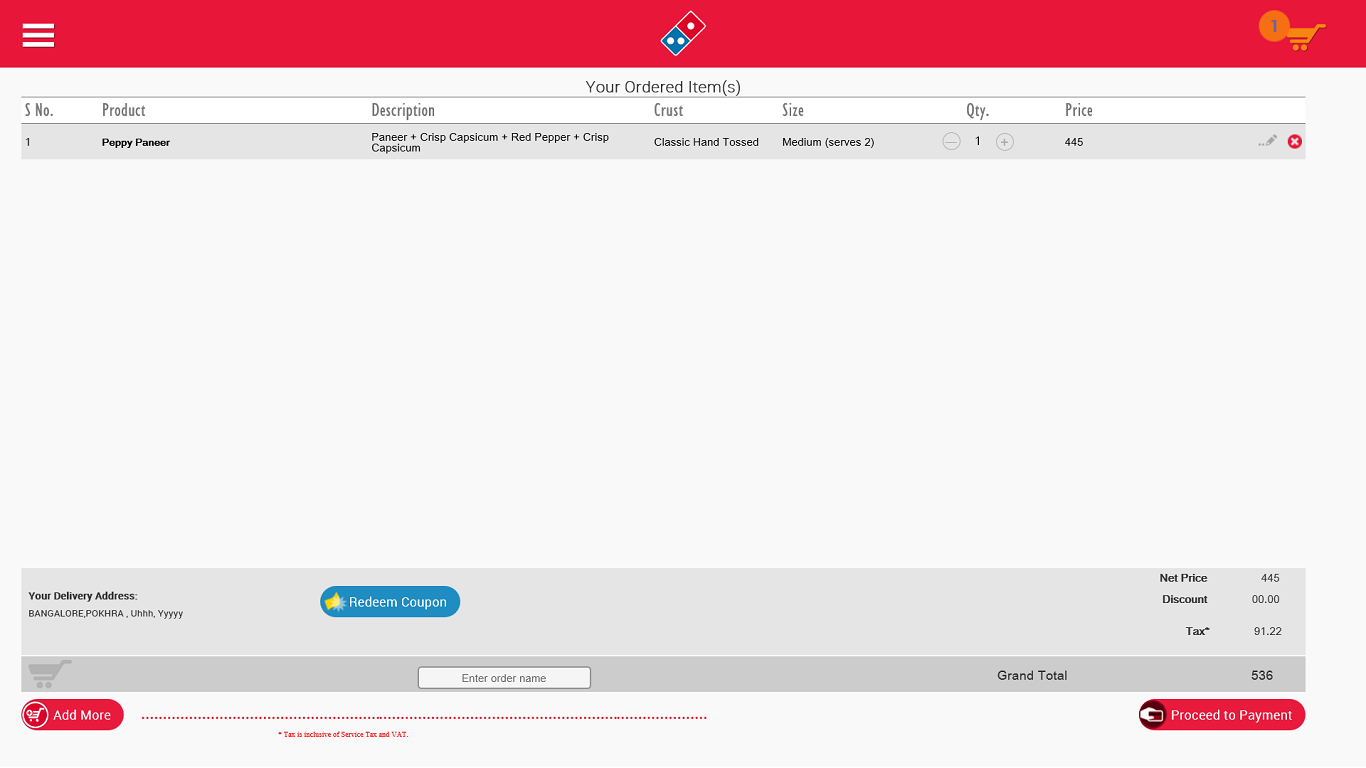1366x768 pixels.
Task: Decrease Peppy Paneer quantity
Action: tap(951, 142)
